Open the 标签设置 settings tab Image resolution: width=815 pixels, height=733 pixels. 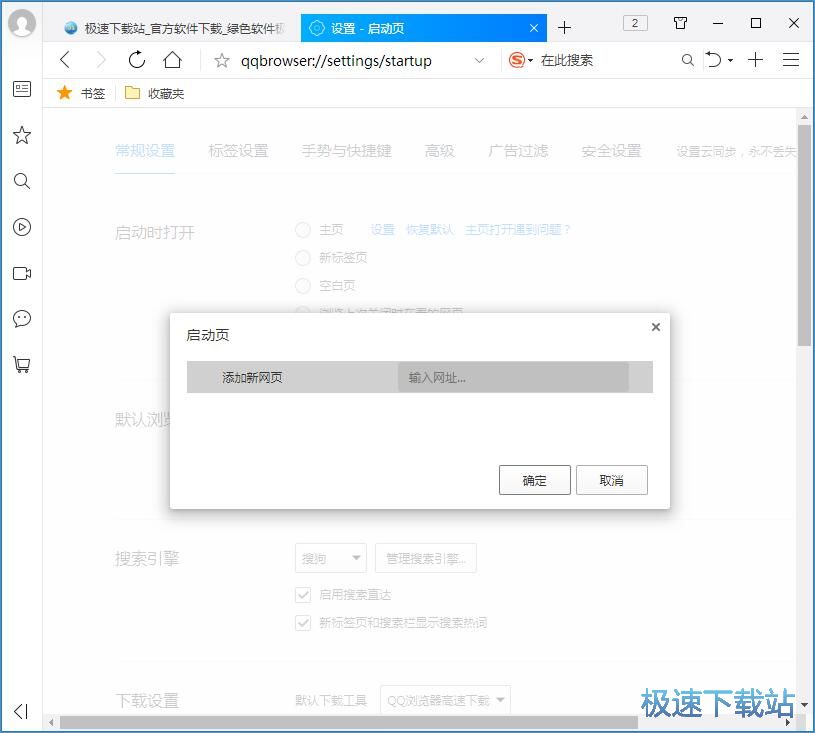[238, 151]
